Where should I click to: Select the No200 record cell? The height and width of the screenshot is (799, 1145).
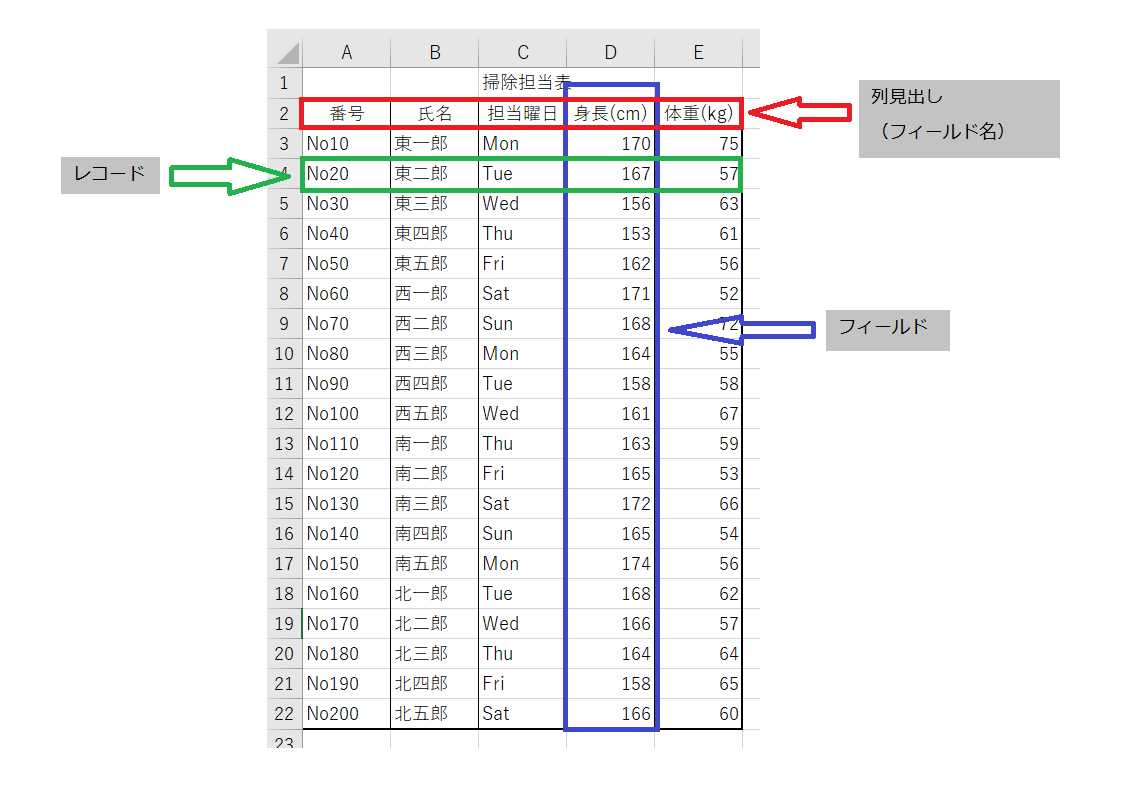point(345,713)
